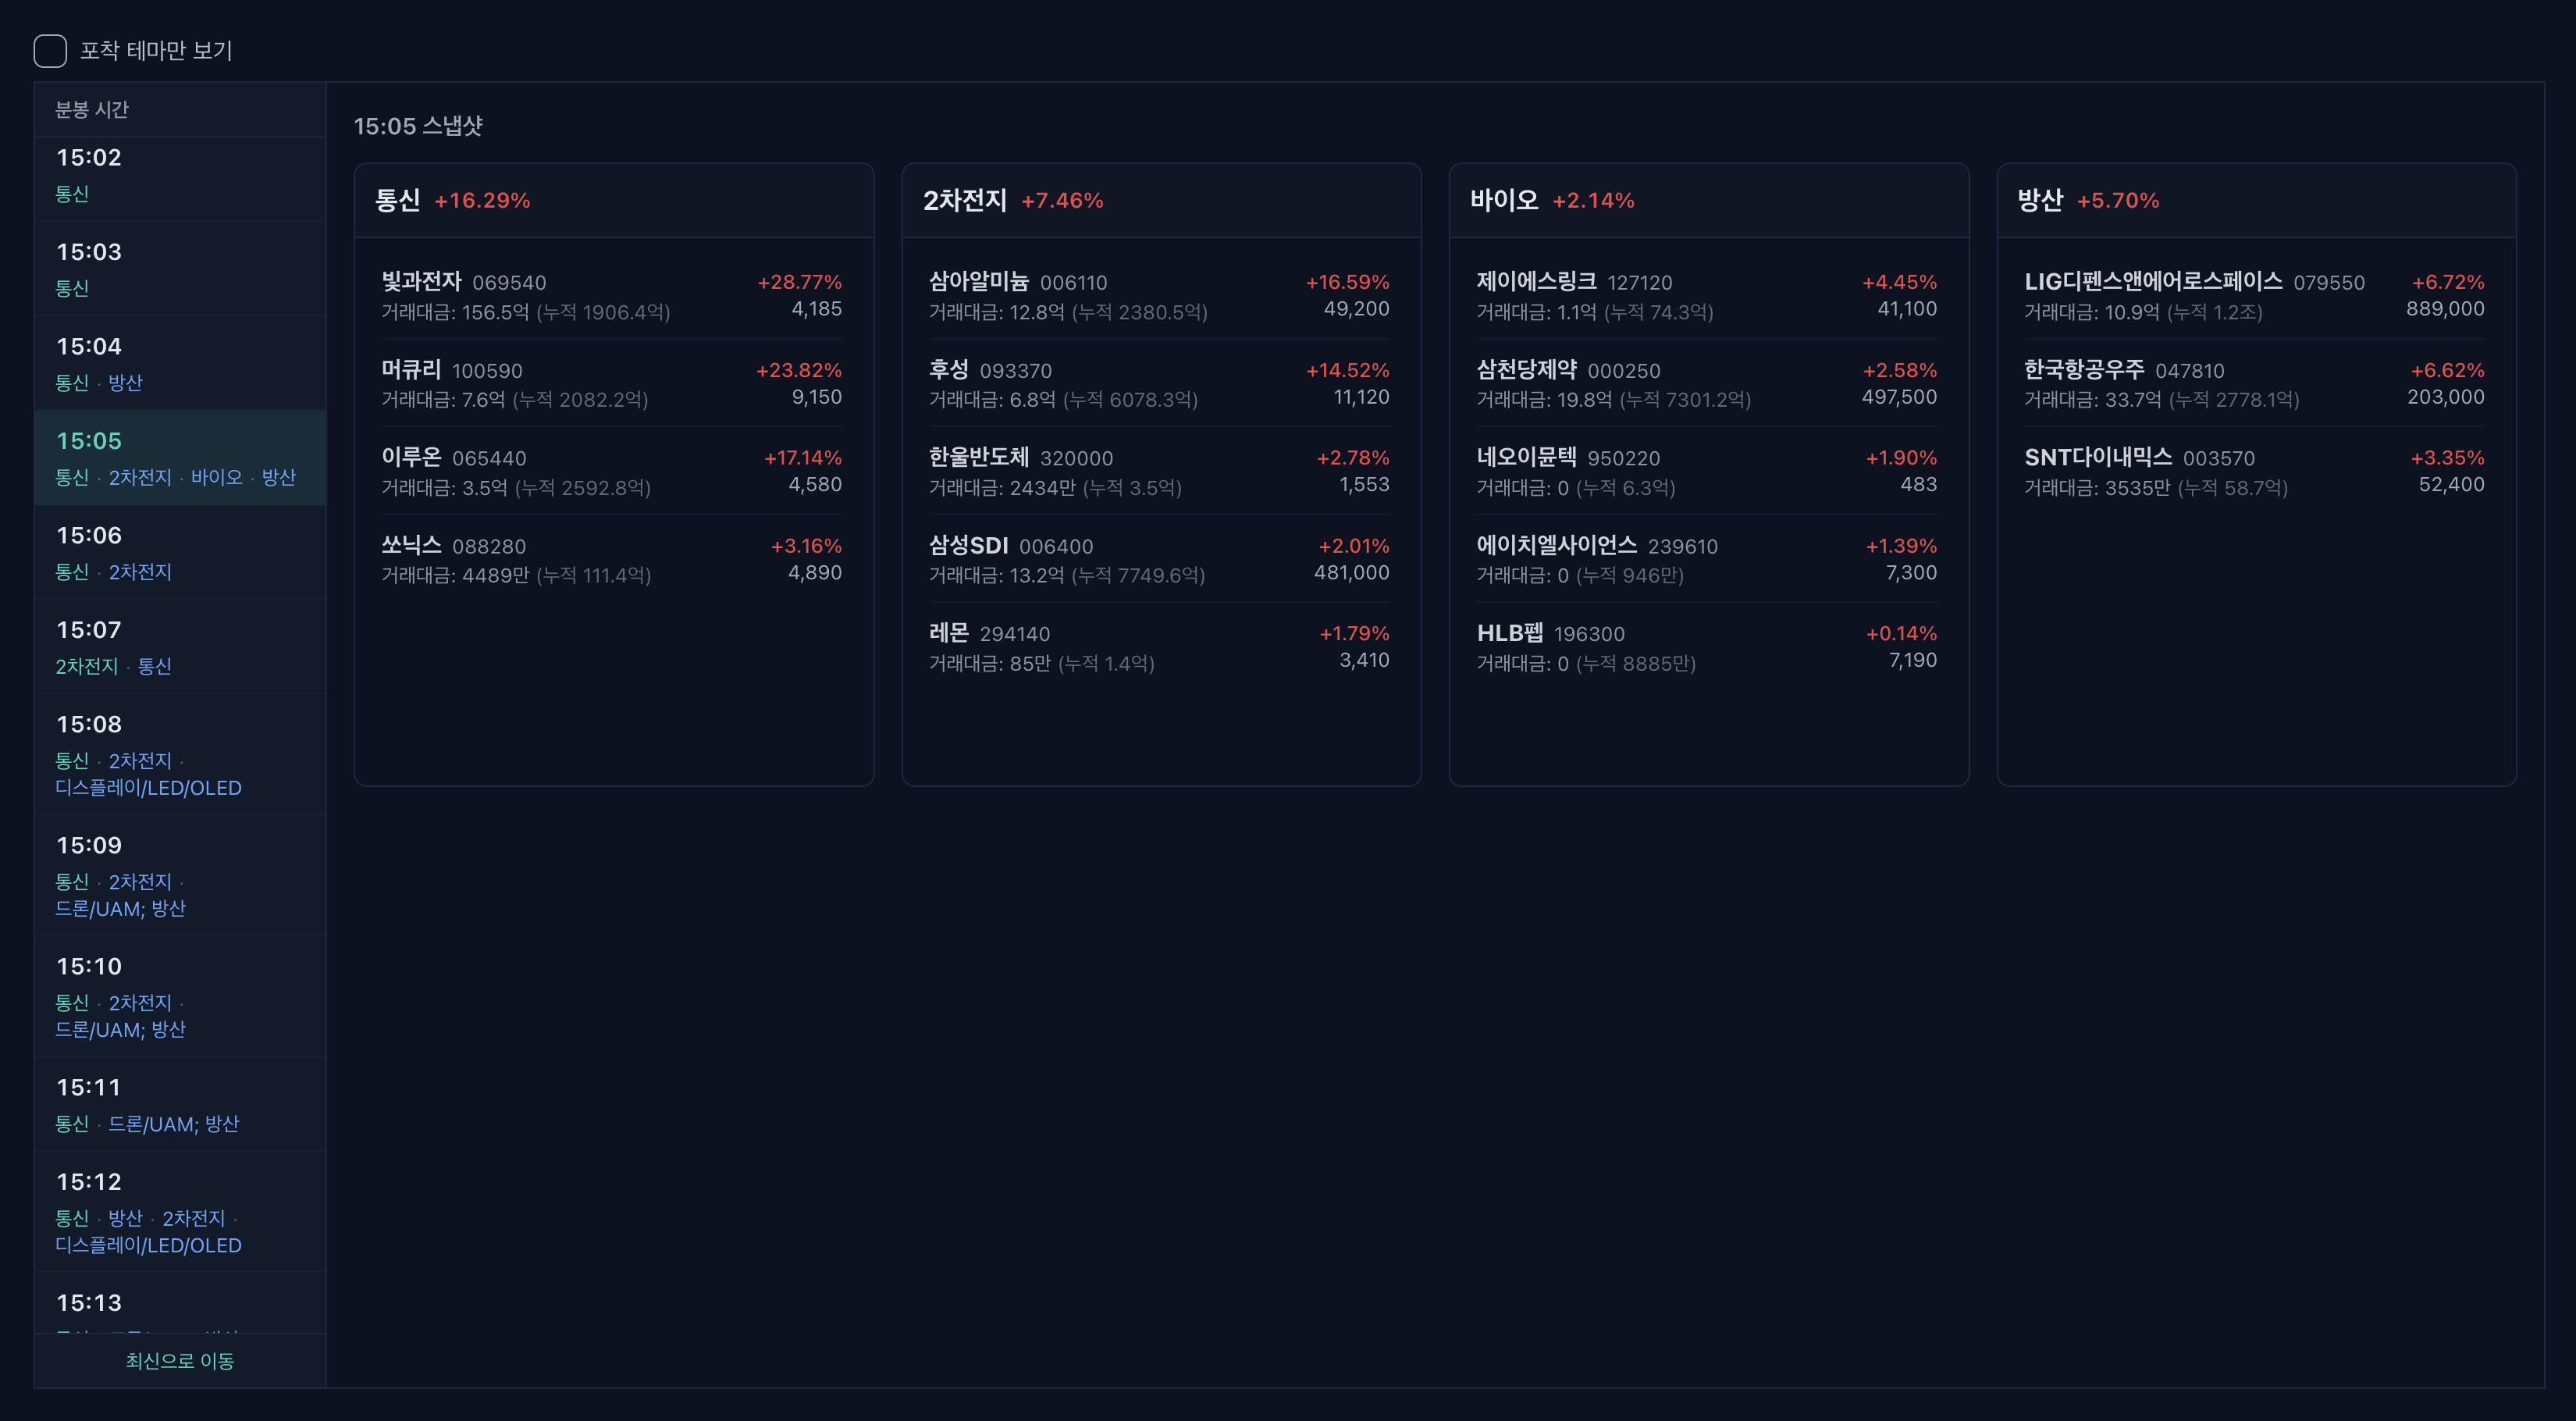
Task: Open the 15:11 time entry
Action: click(180, 1105)
